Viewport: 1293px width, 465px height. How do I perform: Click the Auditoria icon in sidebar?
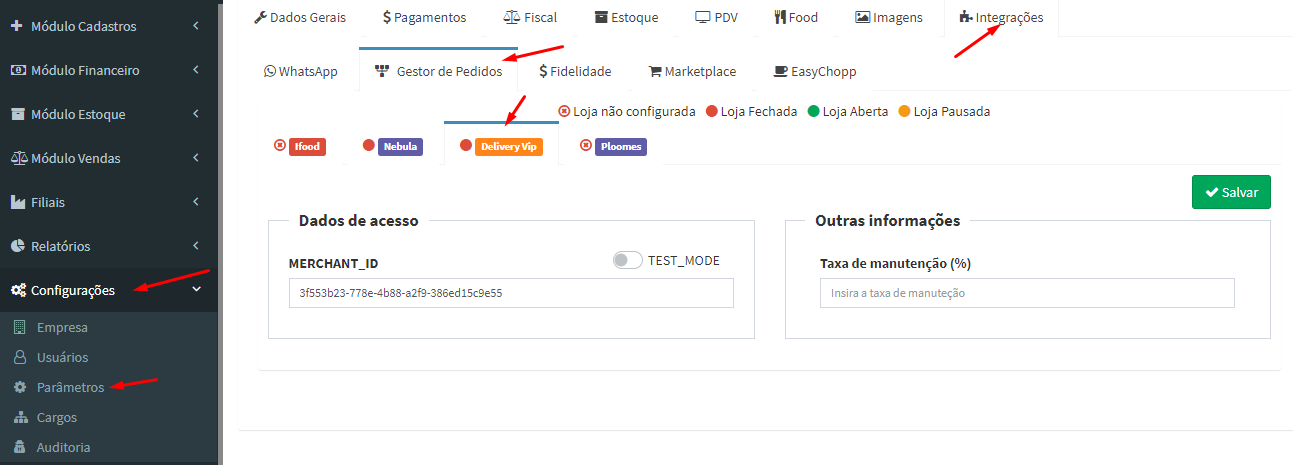point(19,447)
